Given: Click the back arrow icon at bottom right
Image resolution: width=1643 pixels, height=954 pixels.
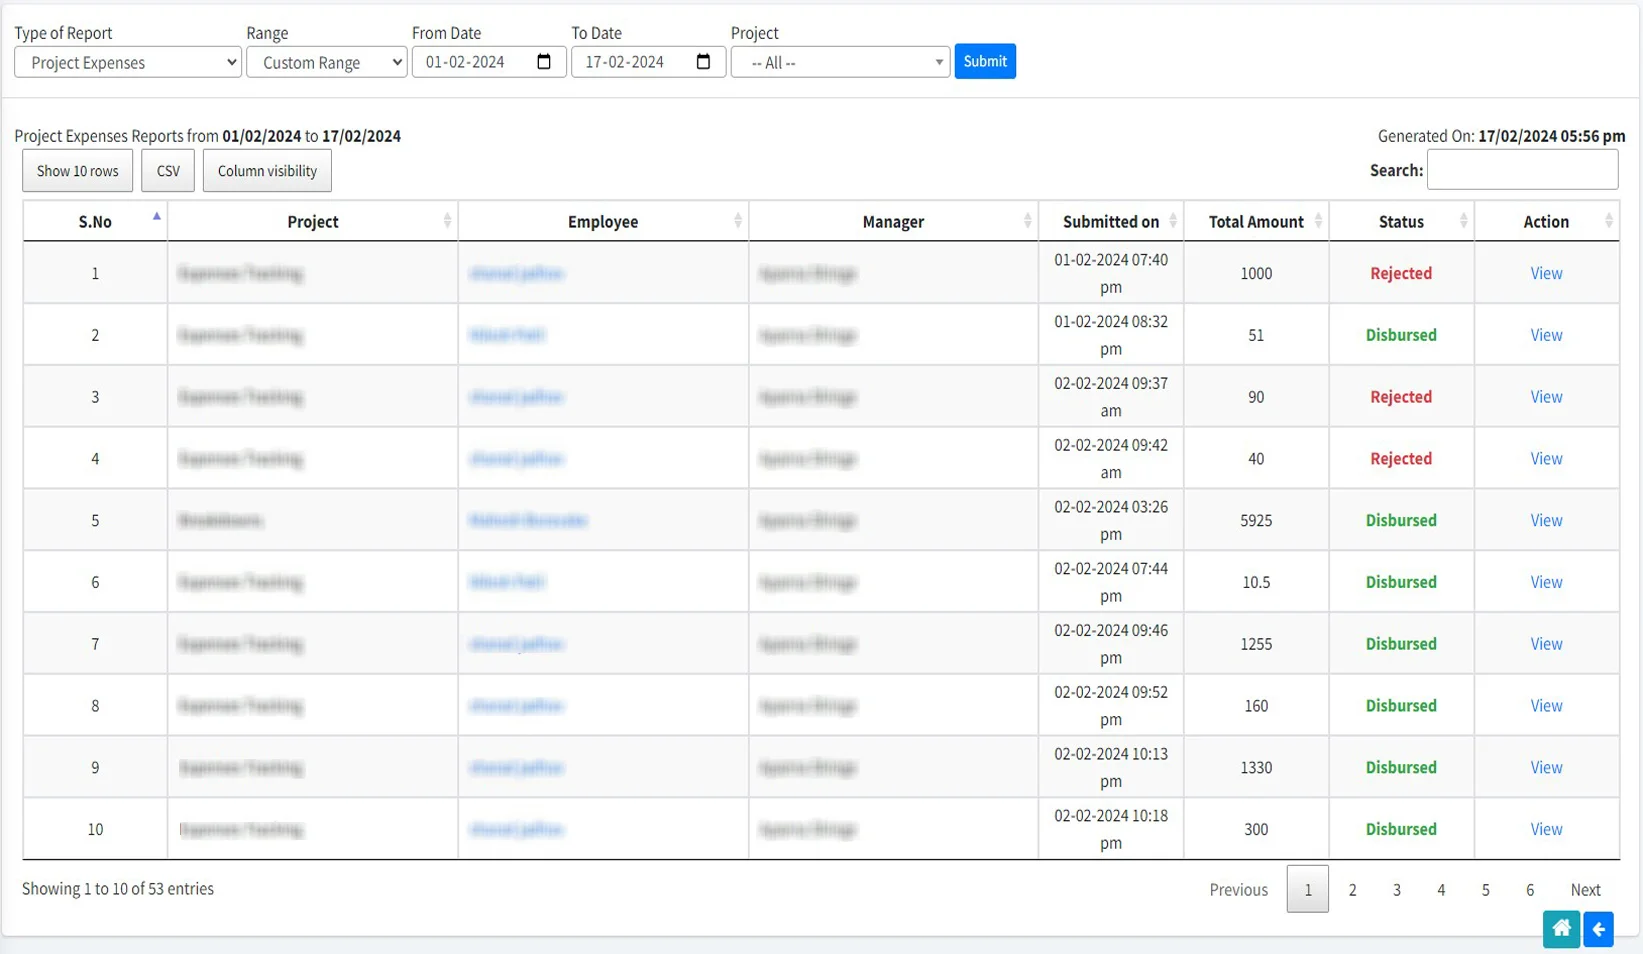Looking at the screenshot, I should pyautogui.click(x=1597, y=929).
